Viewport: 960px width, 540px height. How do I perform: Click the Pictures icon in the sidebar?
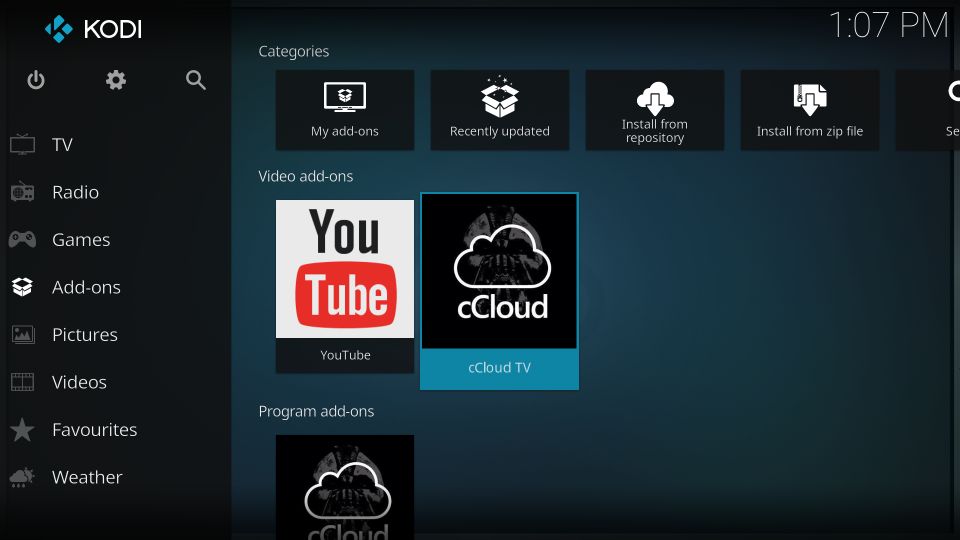point(23,334)
